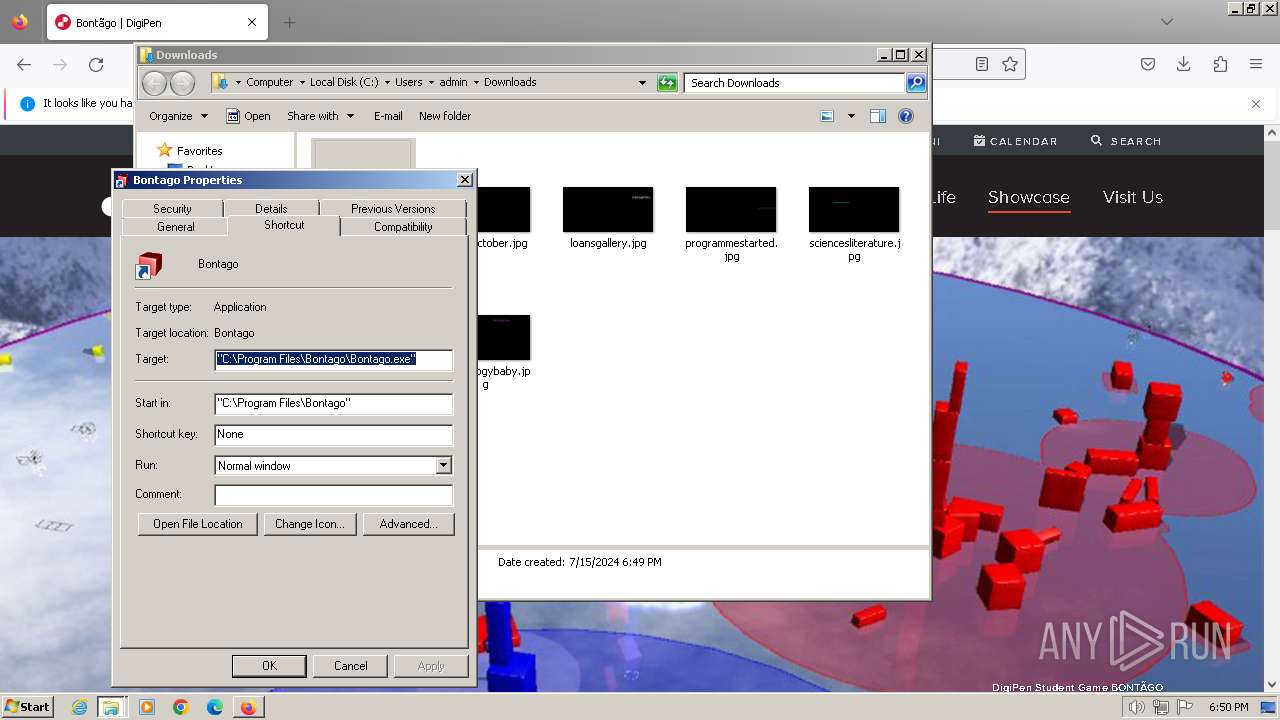
Task: Open Firefox extensions icon
Action: (1220, 64)
